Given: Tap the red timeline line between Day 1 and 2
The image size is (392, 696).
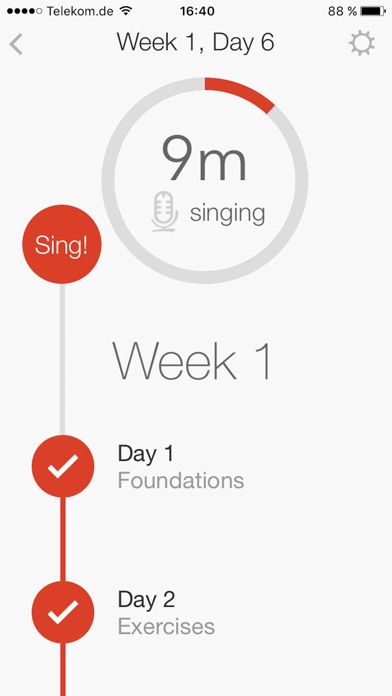Looking at the screenshot, I should coord(63,539).
